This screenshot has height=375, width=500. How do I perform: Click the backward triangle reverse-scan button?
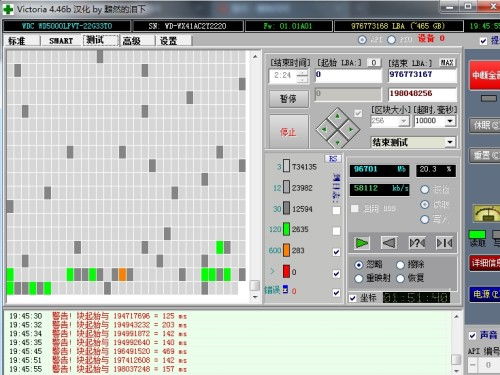389,243
